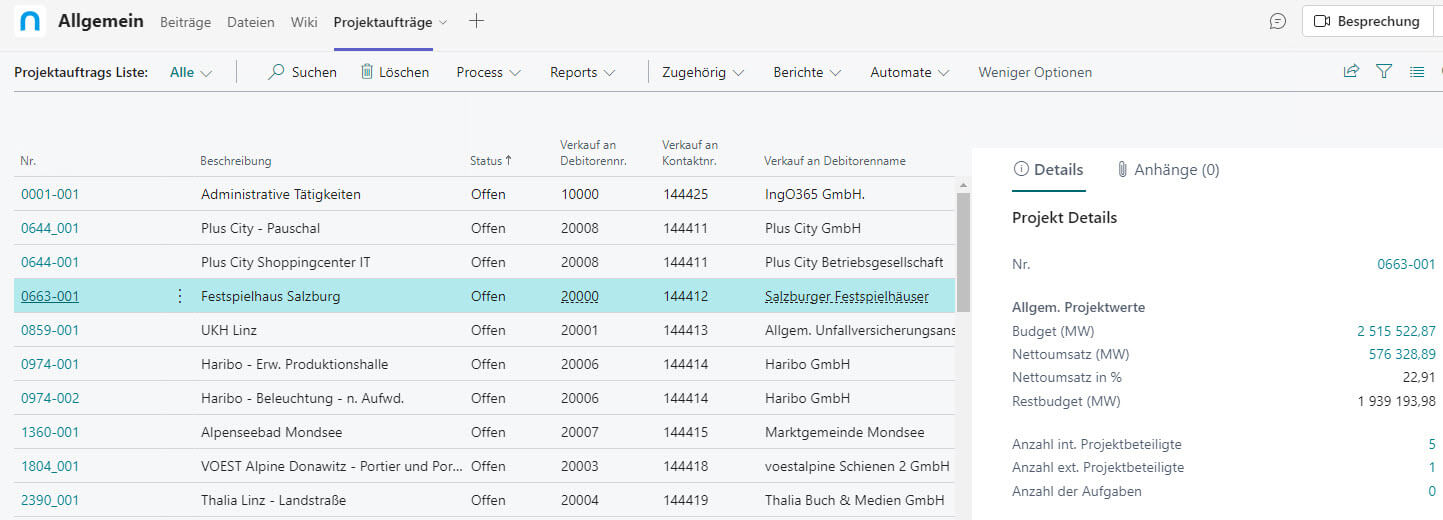
Task: Sort by the Status column header
Action: pos(487,161)
